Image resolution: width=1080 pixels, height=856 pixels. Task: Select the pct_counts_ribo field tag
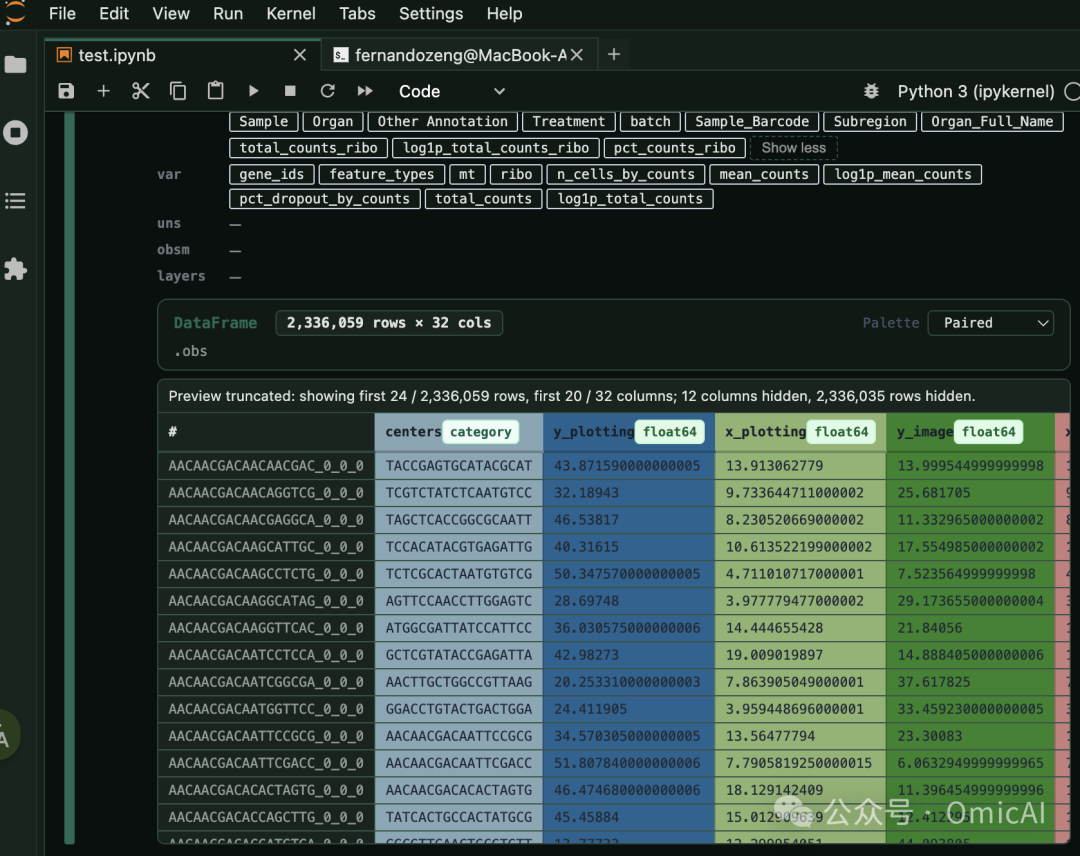point(674,148)
